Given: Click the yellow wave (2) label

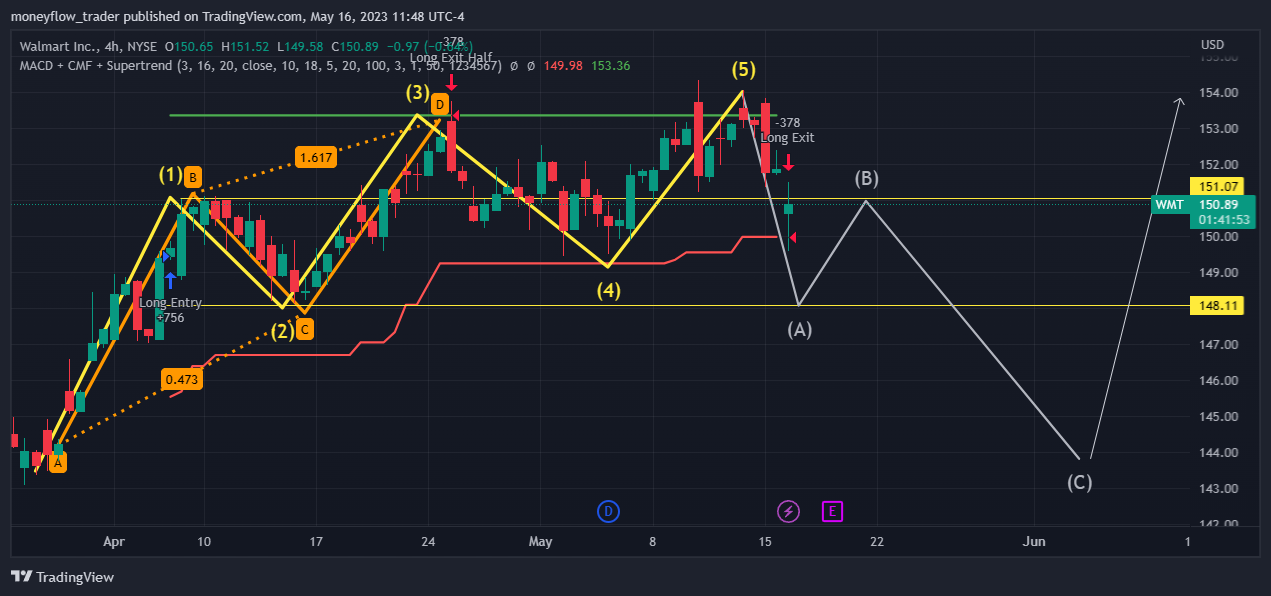Looking at the screenshot, I should 282,331.
